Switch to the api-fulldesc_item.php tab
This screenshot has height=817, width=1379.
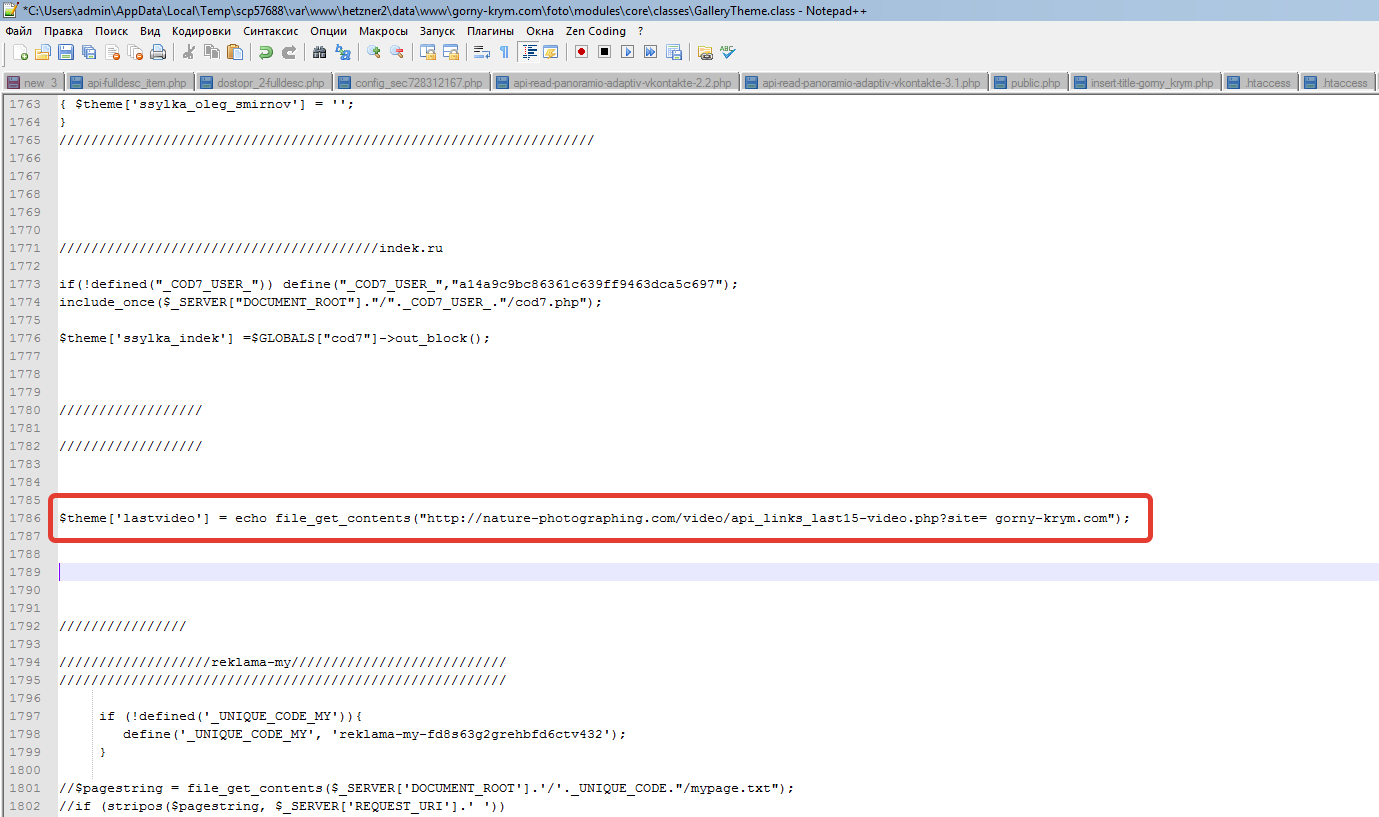tap(130, 83)
